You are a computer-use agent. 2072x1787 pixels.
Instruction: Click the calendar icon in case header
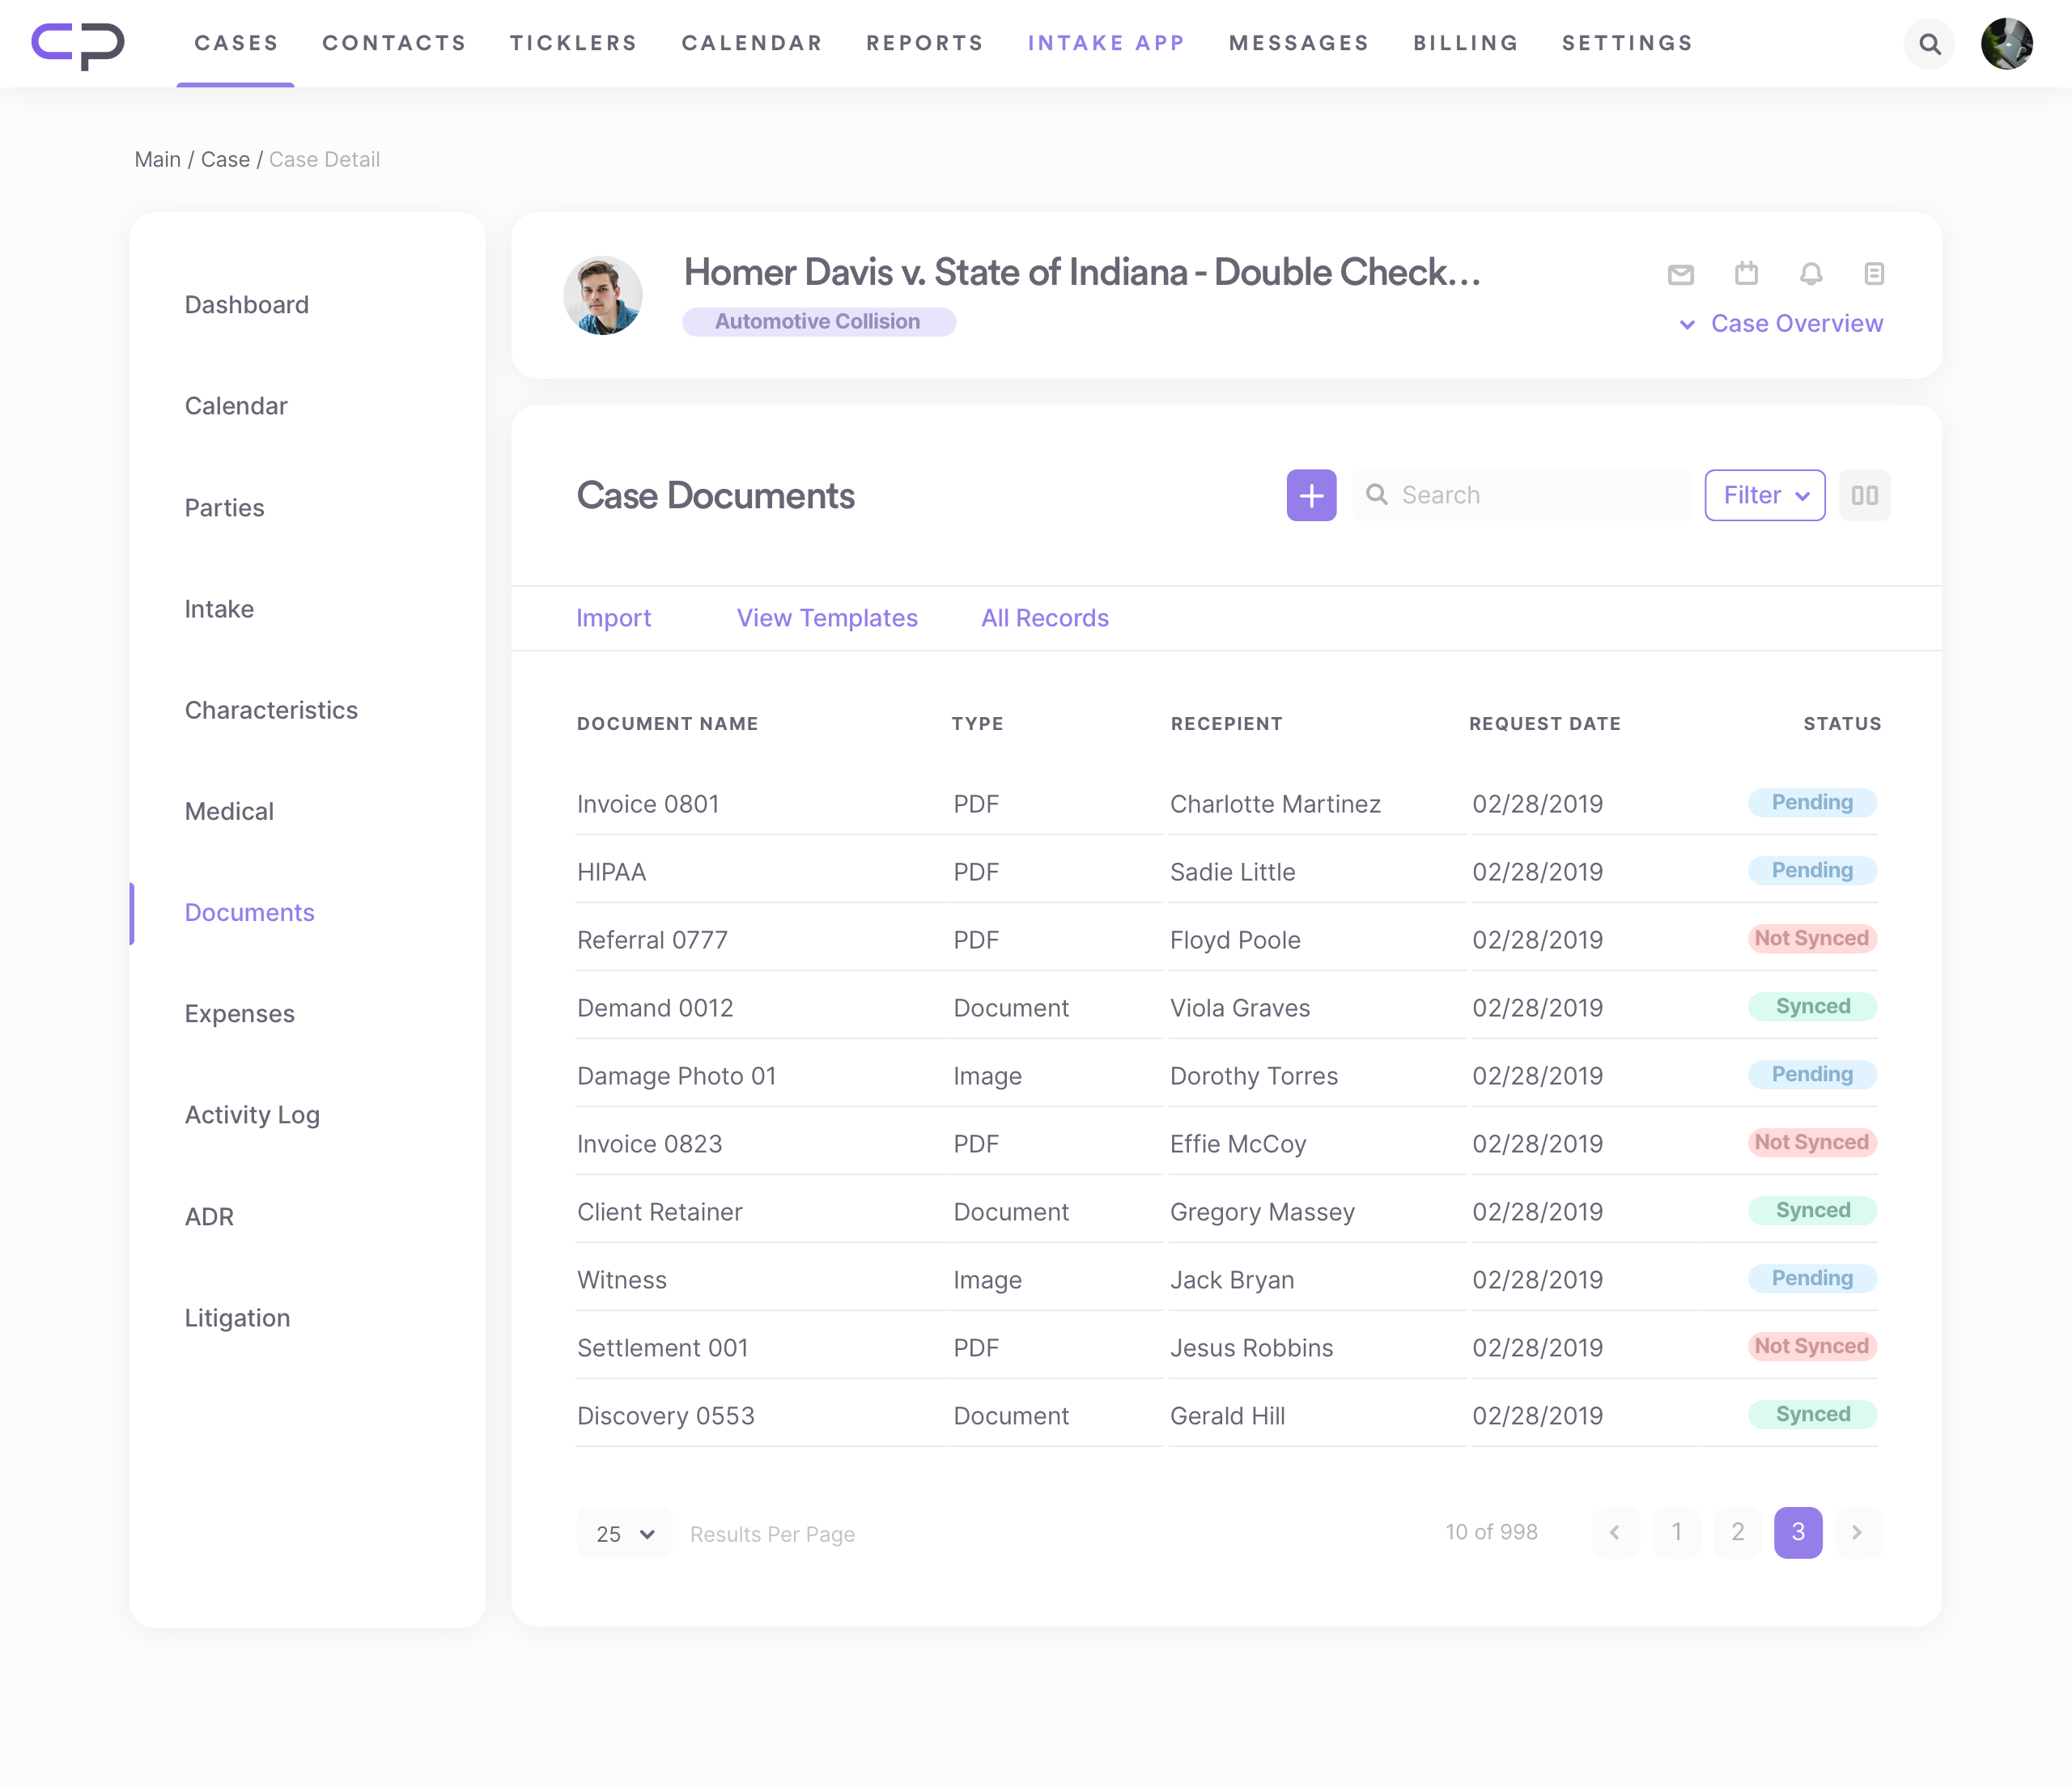click(x=1745, y=273)
